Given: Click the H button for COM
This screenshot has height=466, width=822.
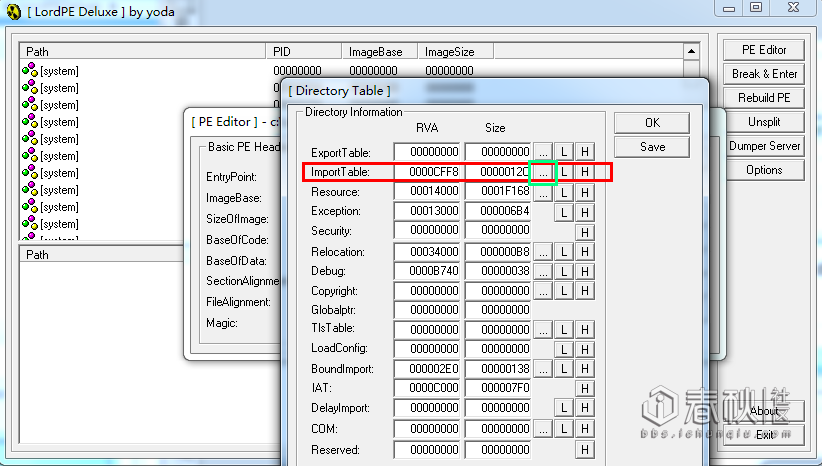Looking at the screenshot, I should [585, 429].
